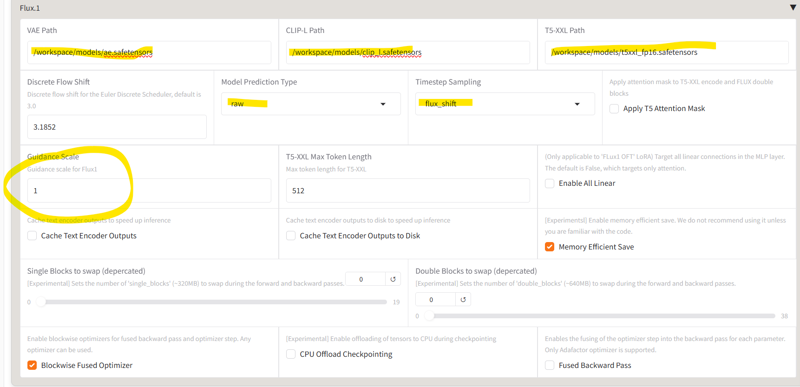Click the CLIP-L Path input field

408,53
